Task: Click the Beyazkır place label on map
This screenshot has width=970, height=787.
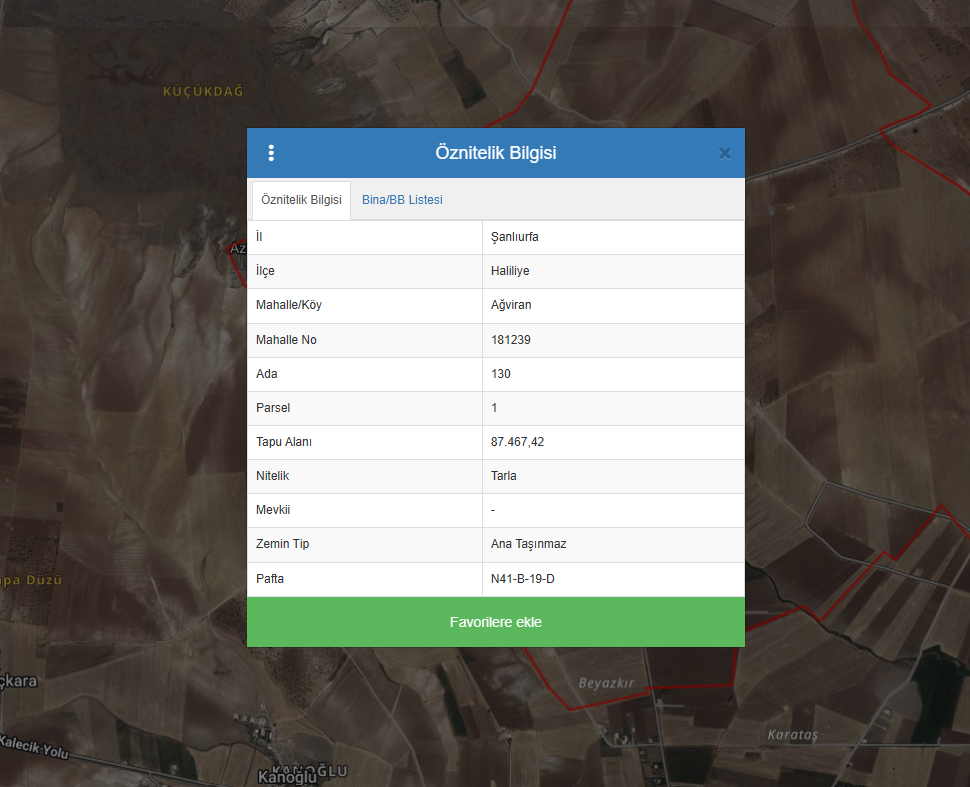Action: pyautogui.click(x=606, y=683)
